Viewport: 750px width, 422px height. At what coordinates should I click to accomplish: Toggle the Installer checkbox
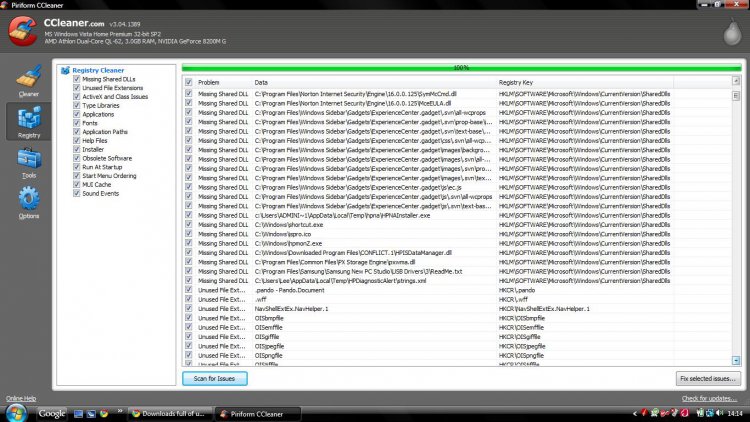pyautogui.click(x=77, y=149)
